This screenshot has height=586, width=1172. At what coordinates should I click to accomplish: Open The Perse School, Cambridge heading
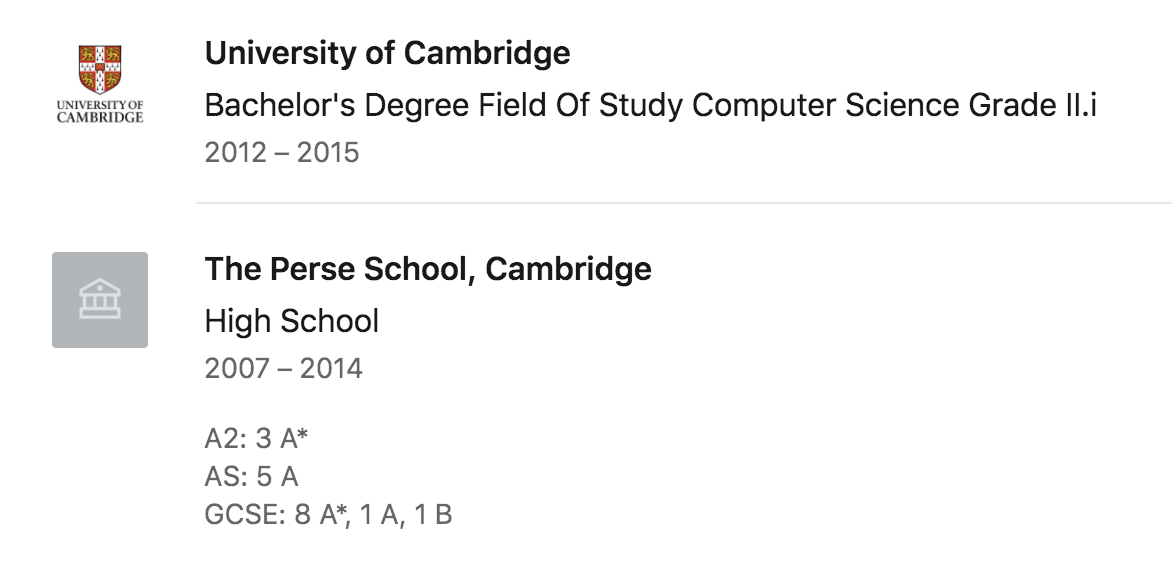click(x=428, y=269)
